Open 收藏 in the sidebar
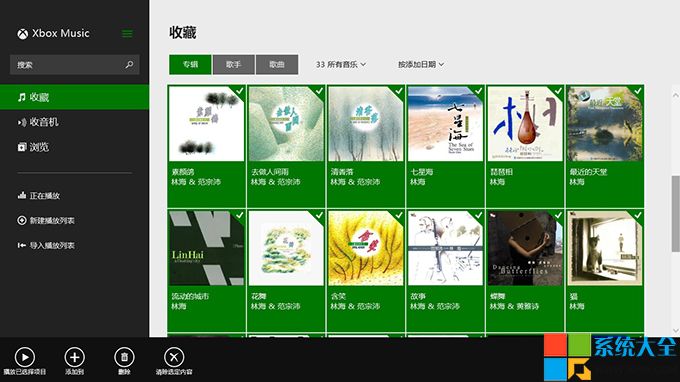Image resolution: width=680 pixels, height=382 pixels. (x=75, y=97)
